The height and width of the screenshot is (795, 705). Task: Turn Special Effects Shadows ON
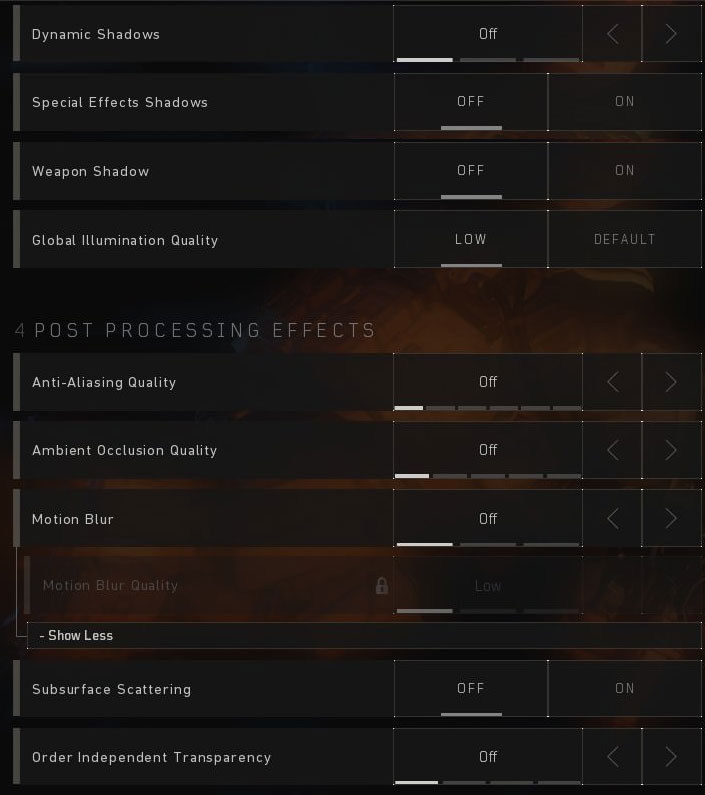(x=625, y=102)
